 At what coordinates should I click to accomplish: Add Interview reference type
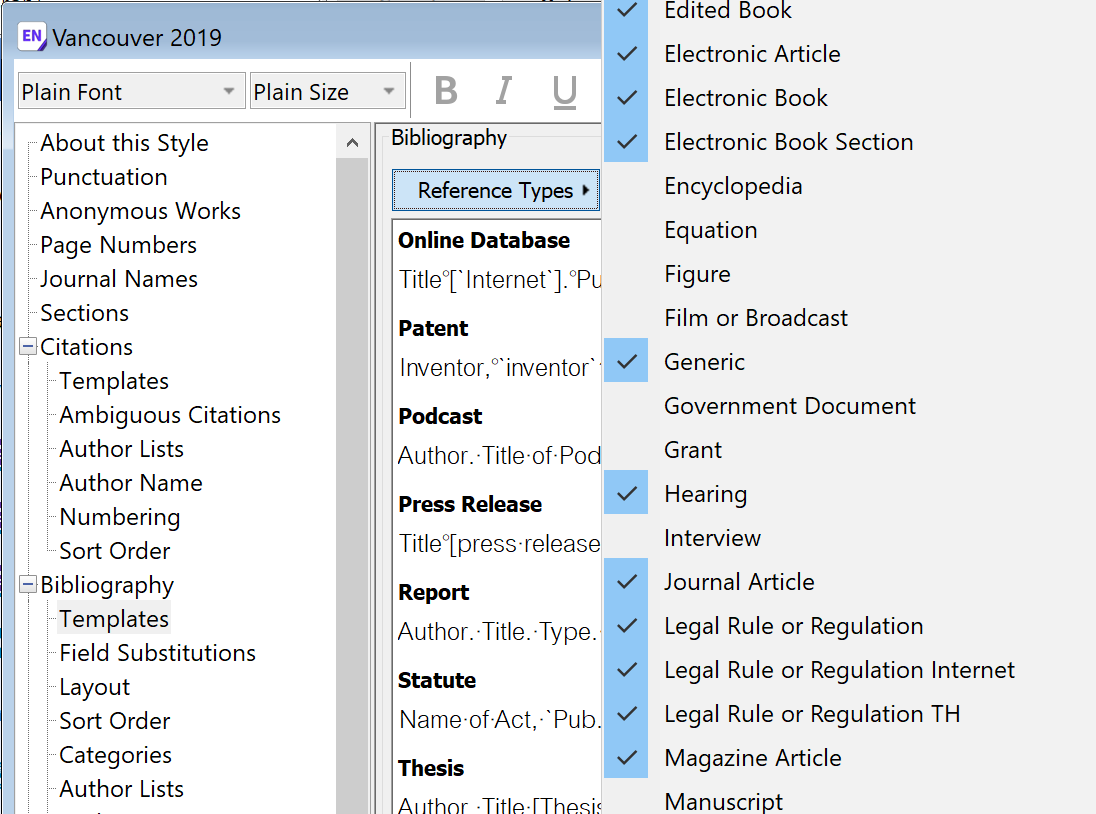click(x=712, y=538)
